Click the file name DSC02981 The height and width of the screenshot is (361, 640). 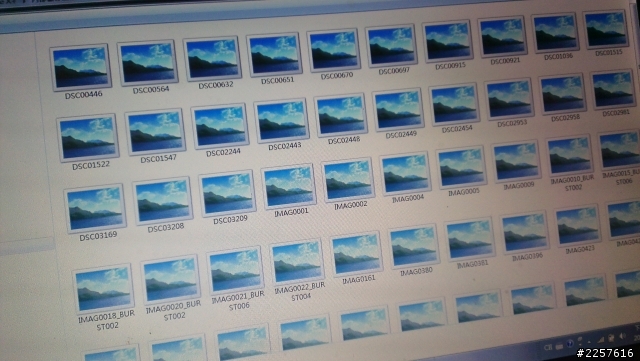click(616, 113)
